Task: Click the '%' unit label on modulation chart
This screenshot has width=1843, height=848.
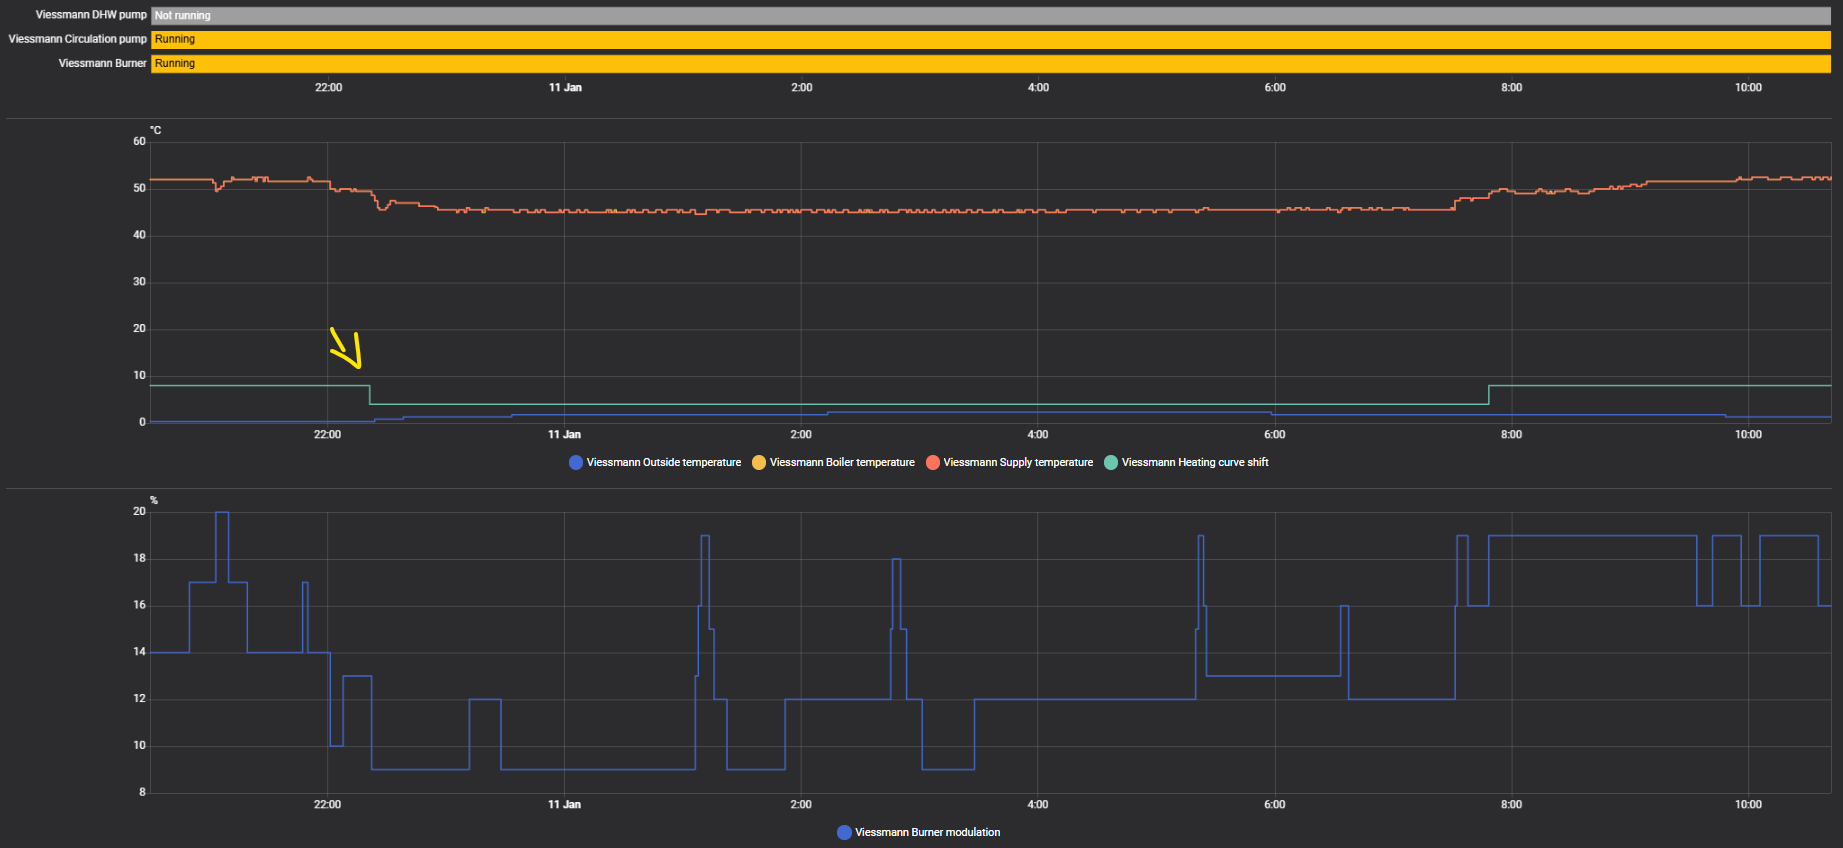Action: click(154, 500)
